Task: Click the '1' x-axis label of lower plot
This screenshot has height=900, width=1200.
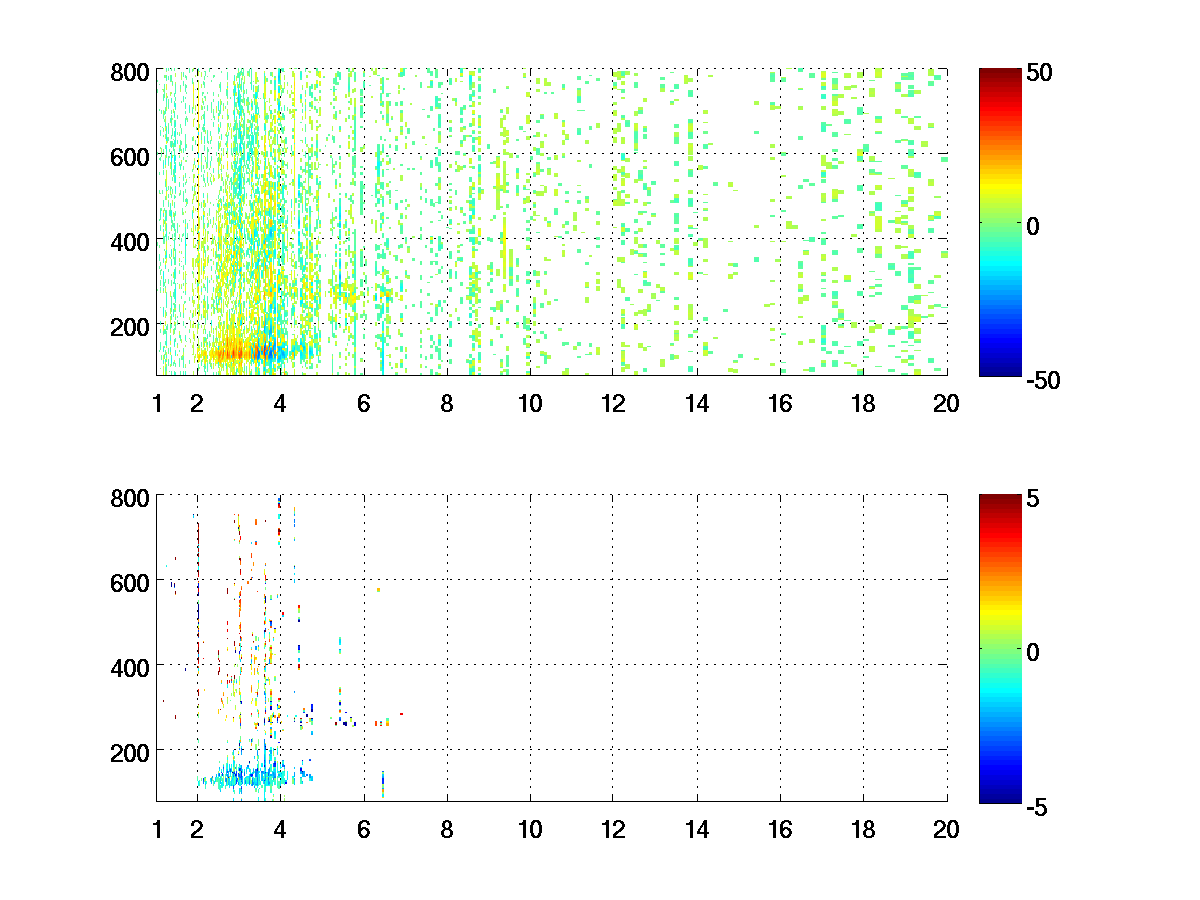Action: (157, 829)
